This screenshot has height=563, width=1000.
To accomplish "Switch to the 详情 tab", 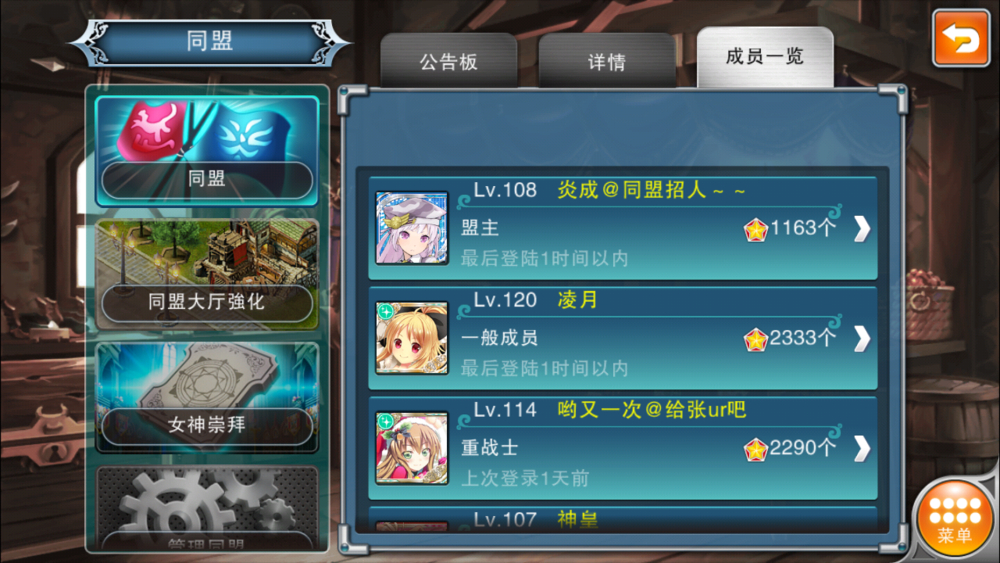I will (607, 61).
